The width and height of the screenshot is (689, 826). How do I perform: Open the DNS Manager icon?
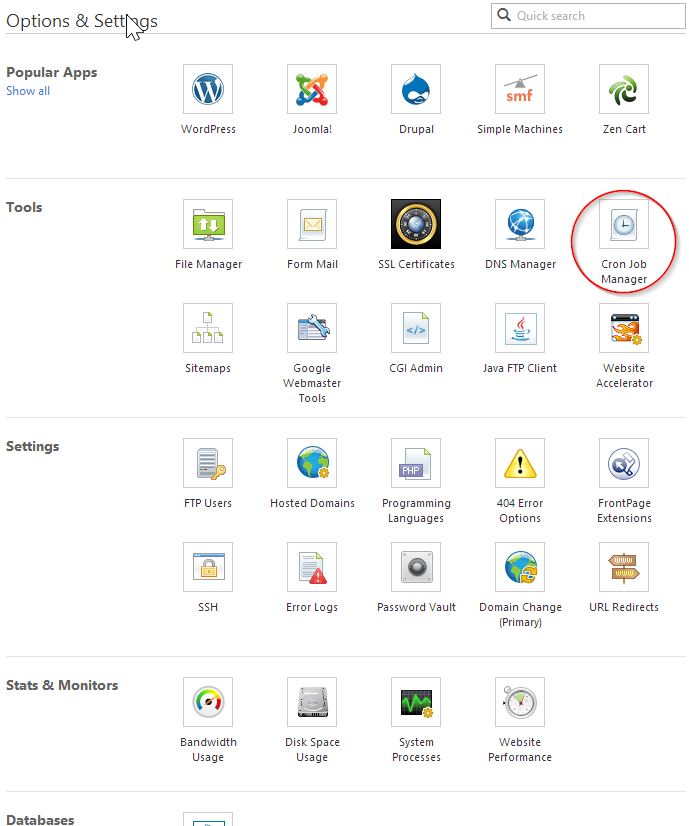coord(520,224)
